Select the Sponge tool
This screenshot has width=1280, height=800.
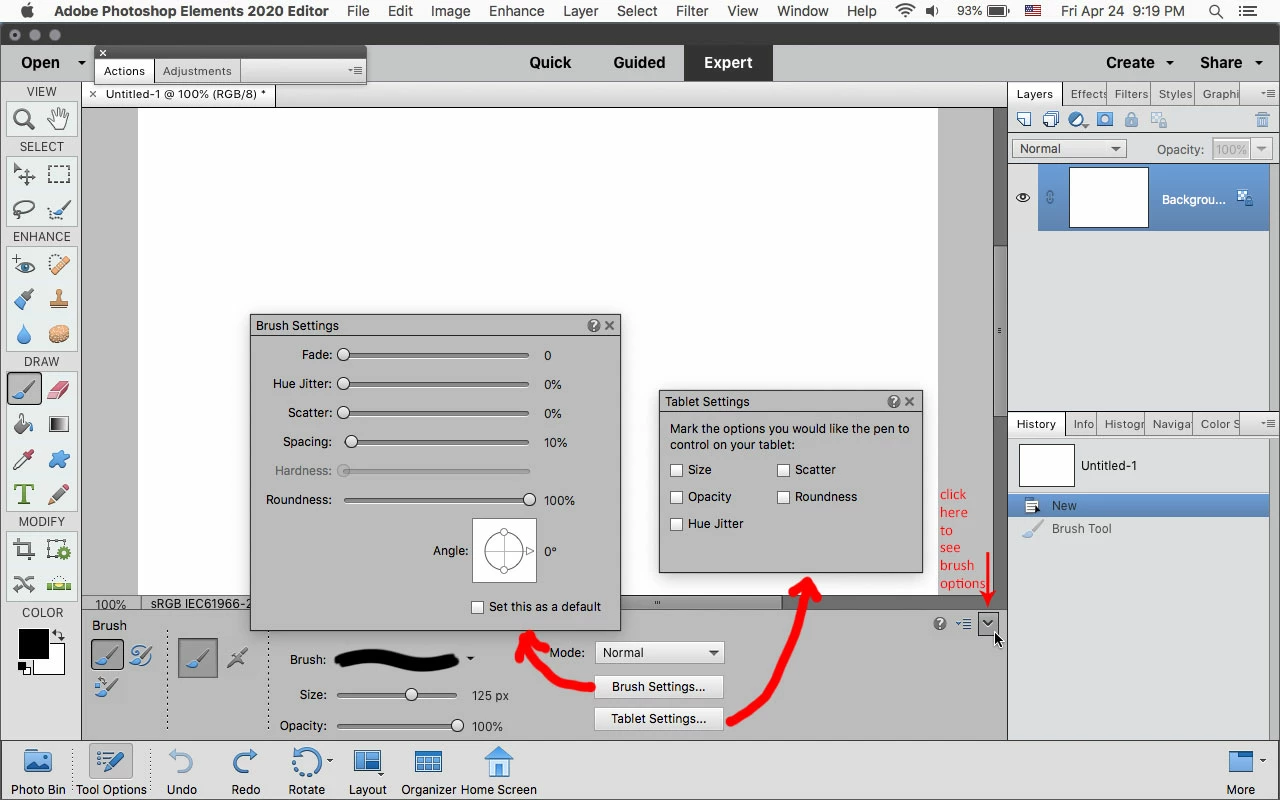tap(59, 334)
